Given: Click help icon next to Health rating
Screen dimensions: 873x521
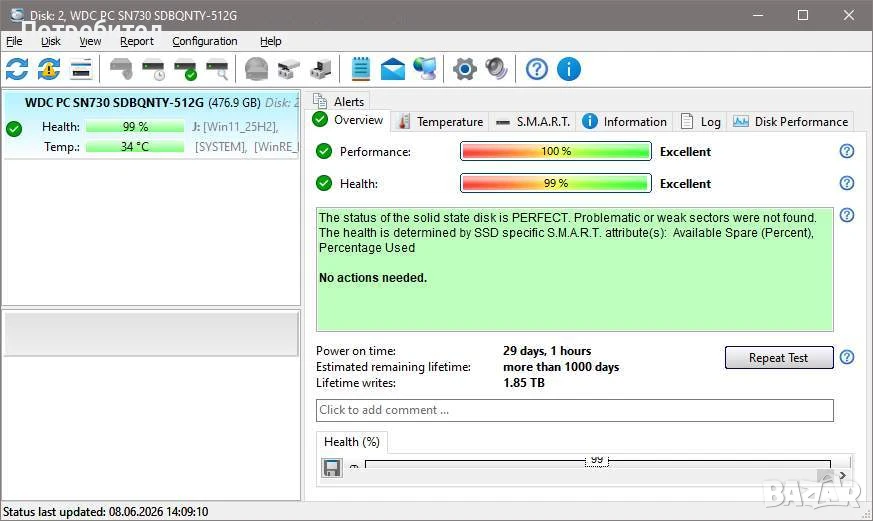Looking at the screenshot, I should click(846, 183).
